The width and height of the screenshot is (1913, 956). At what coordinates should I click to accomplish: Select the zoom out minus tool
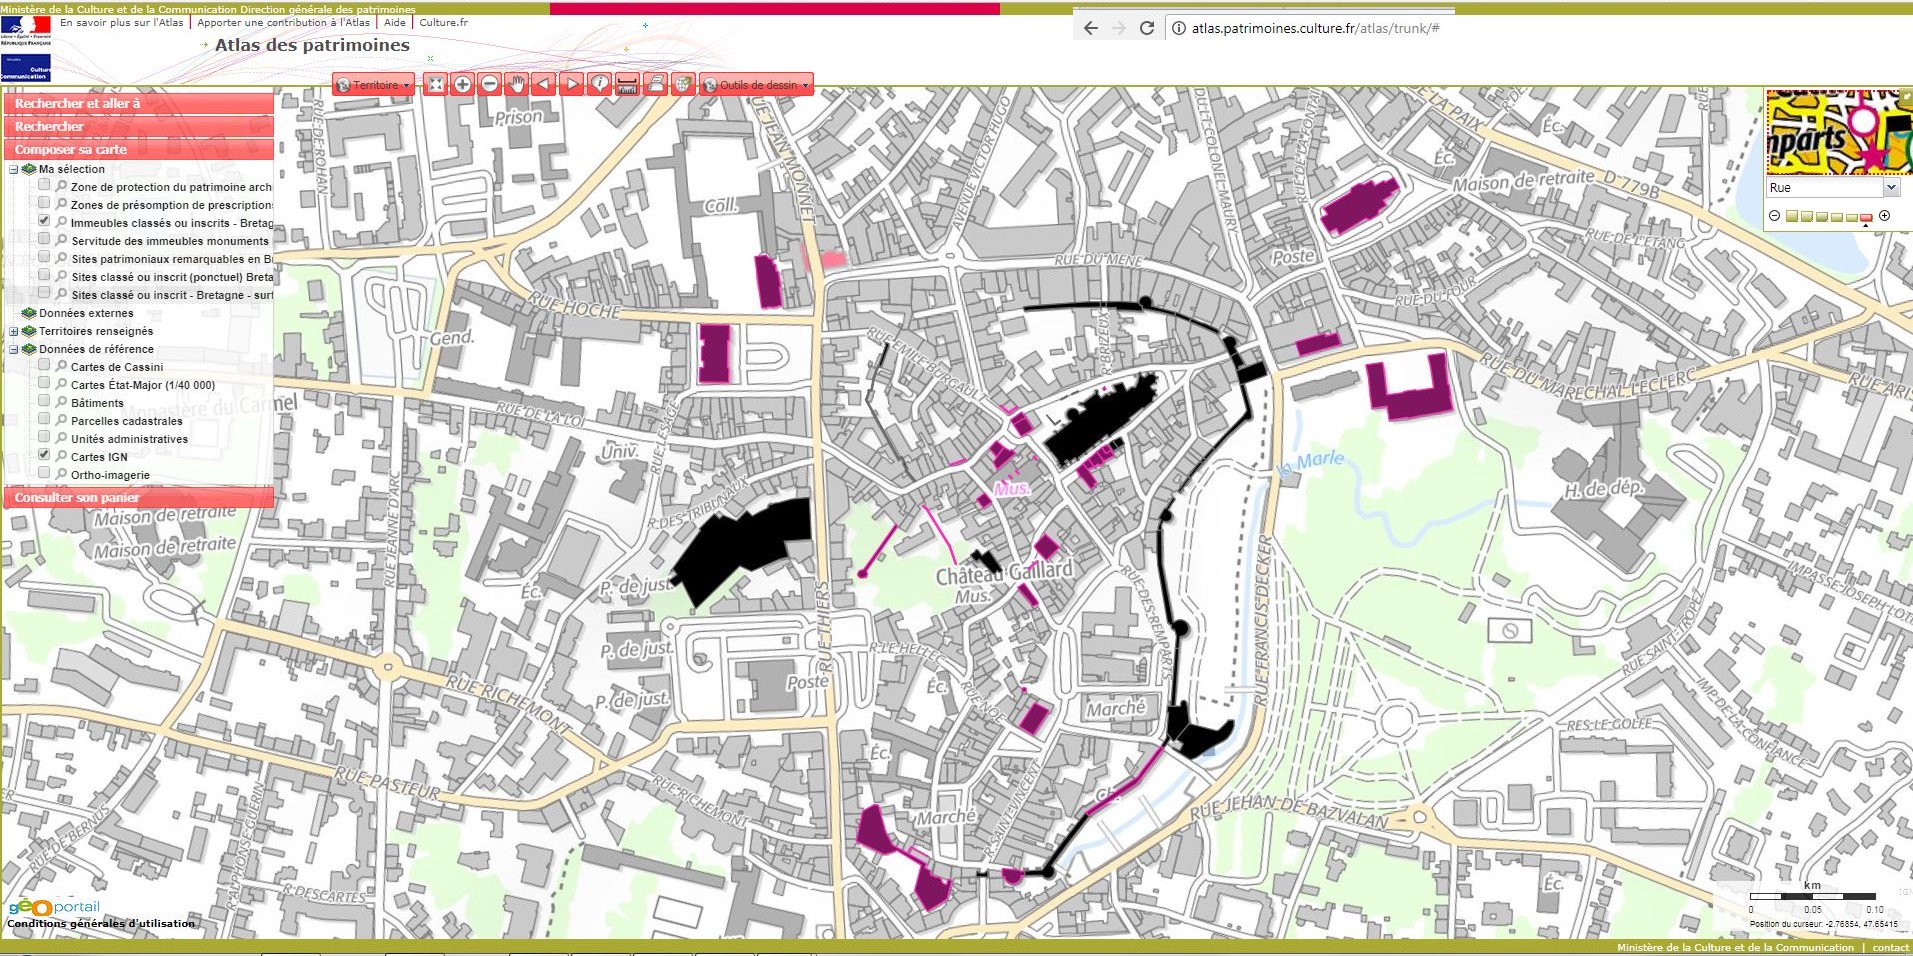coord(489,85)
